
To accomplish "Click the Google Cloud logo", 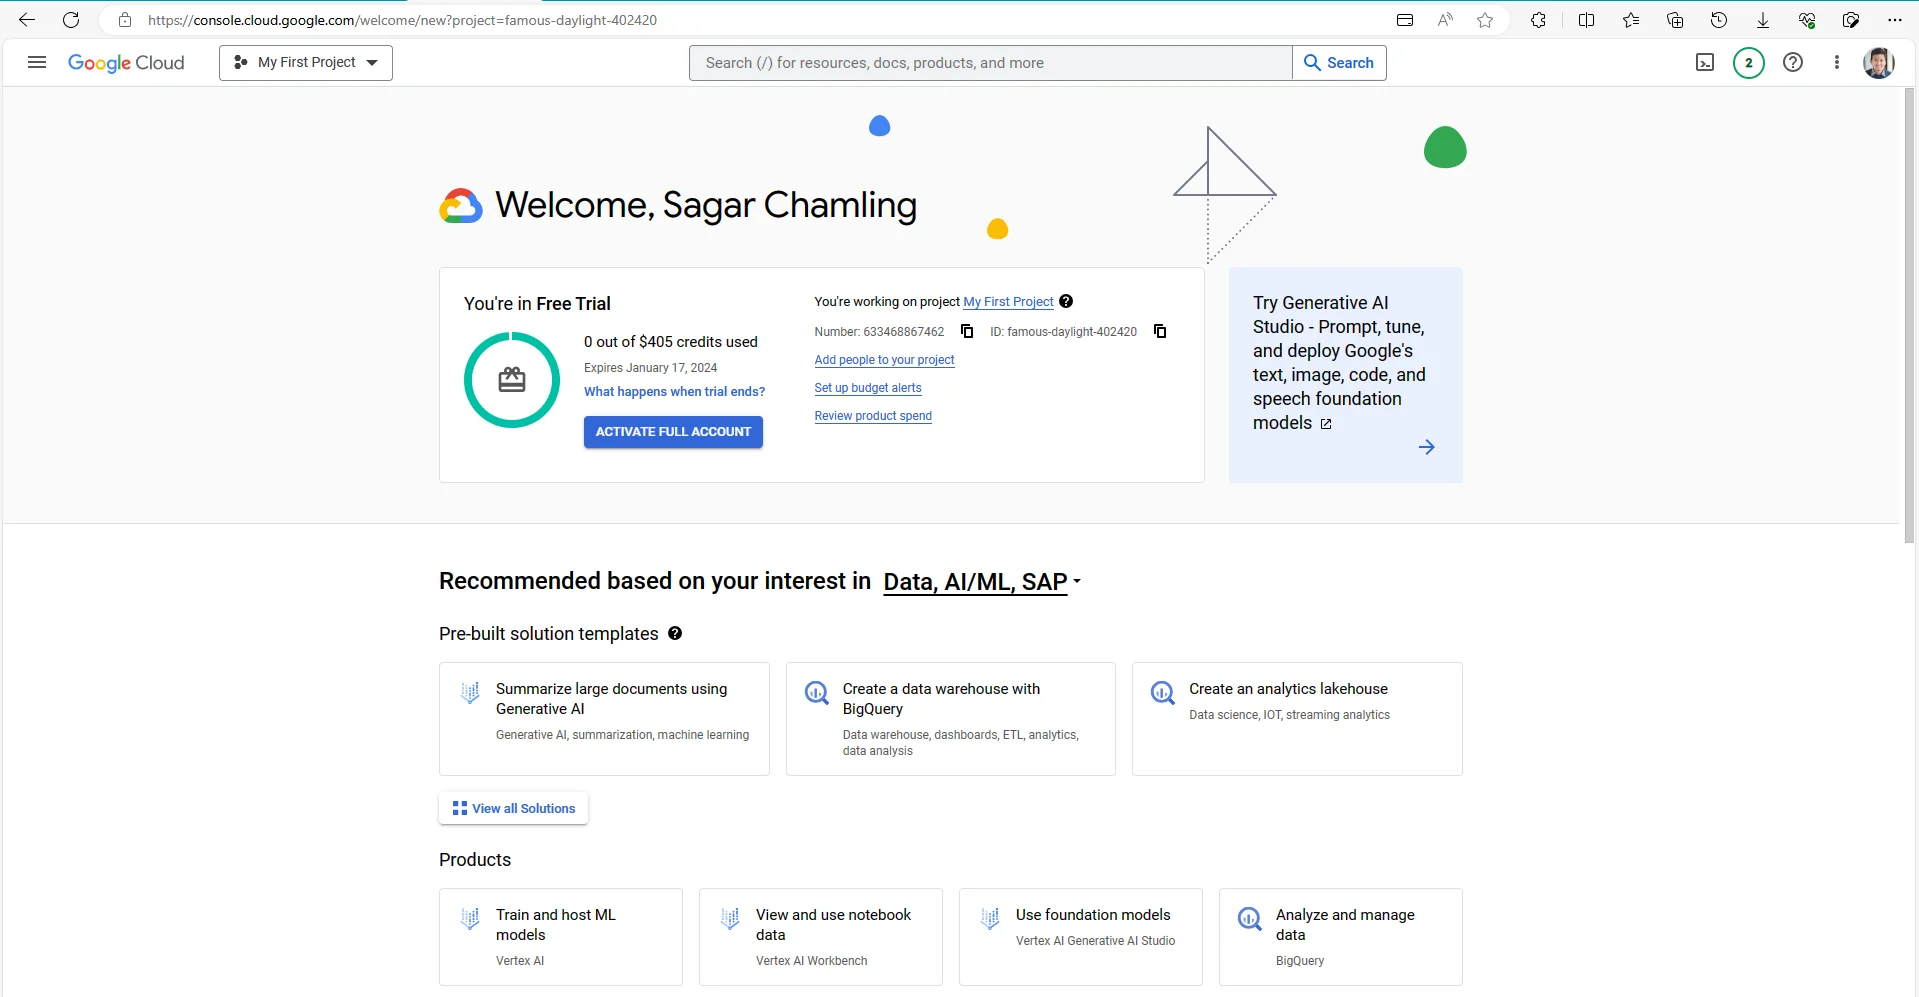I will point(126,63).
